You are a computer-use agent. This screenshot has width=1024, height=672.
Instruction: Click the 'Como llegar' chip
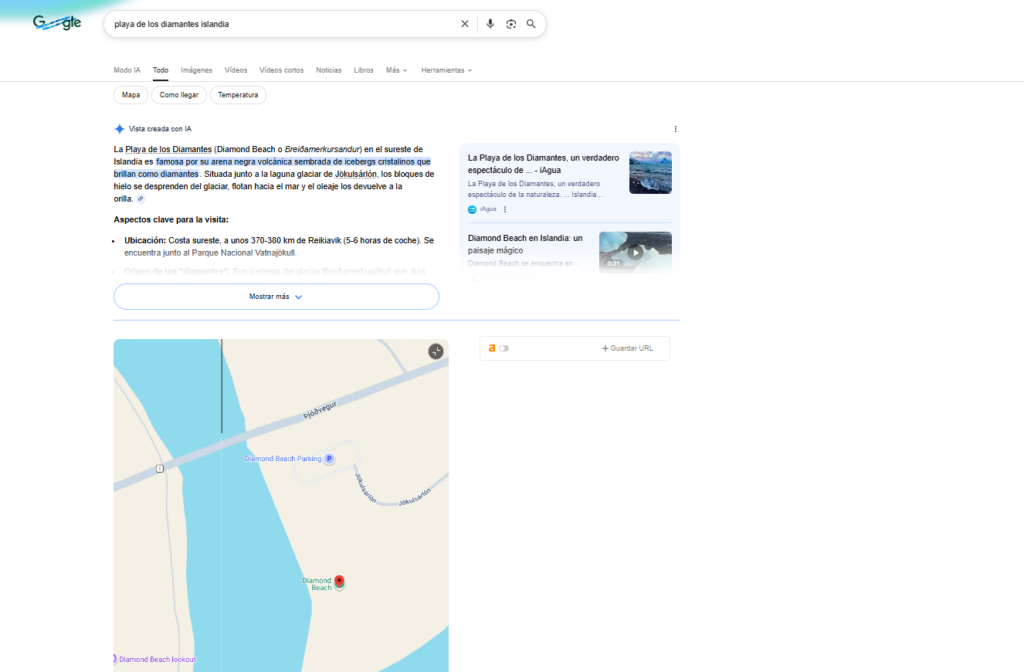pos(179,95)
